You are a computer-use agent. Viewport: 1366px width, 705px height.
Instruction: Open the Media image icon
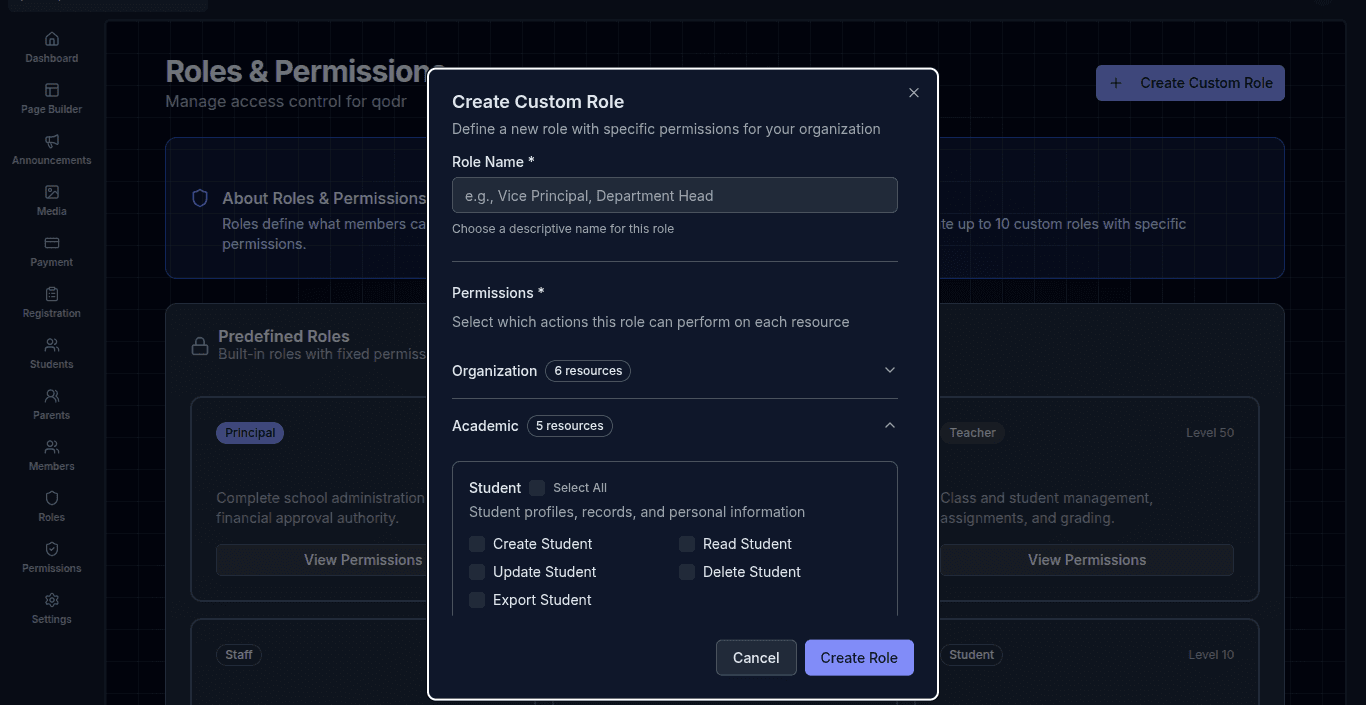click(x=52, y=192)
